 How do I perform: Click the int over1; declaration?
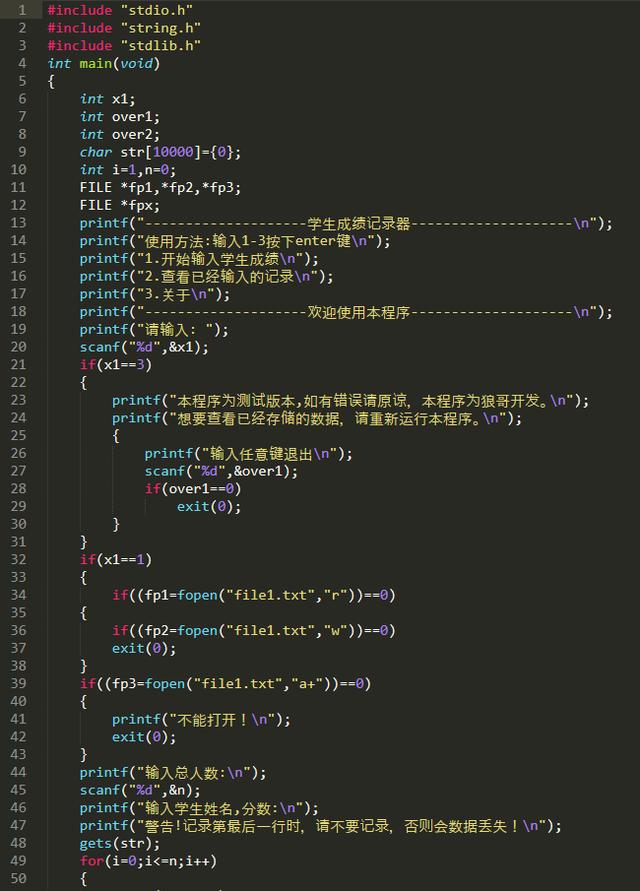[119, 116]
